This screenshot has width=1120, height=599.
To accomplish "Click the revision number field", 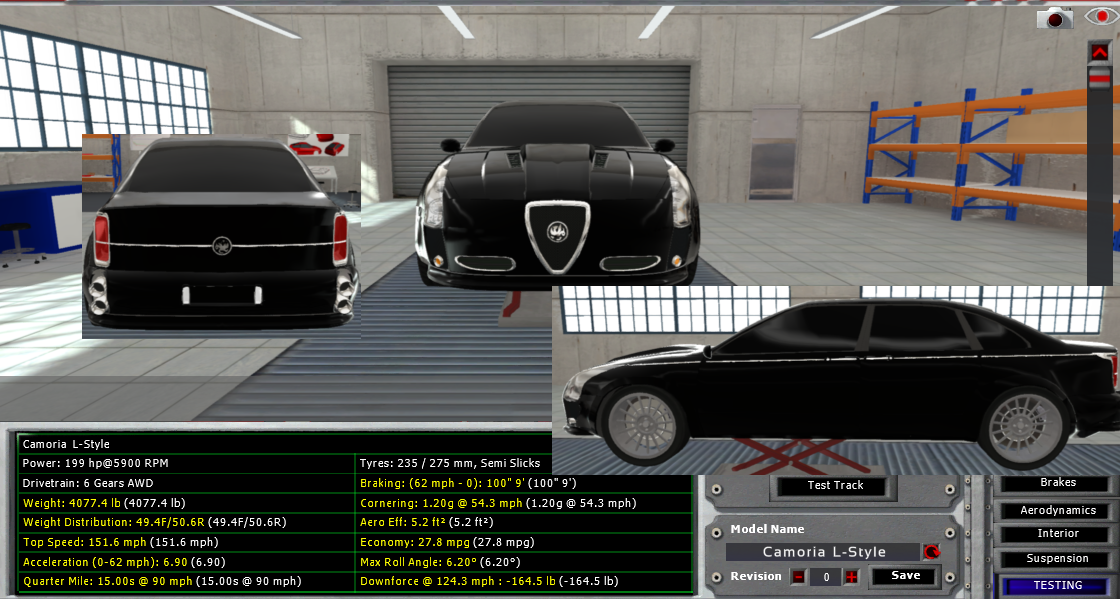I will click(x=825, y=577).
